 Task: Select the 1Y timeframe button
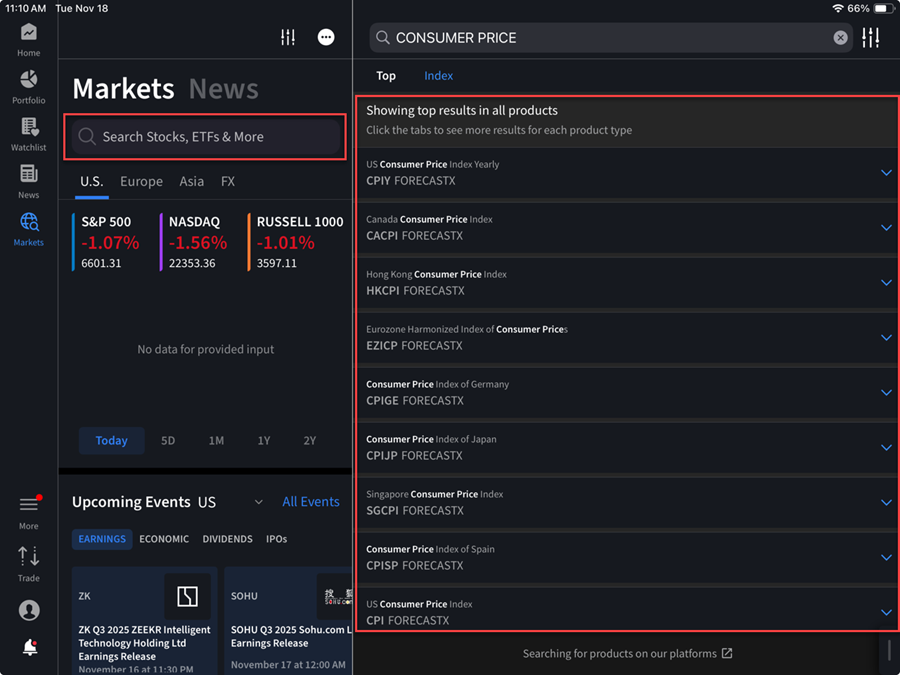[x=263, y=440]
